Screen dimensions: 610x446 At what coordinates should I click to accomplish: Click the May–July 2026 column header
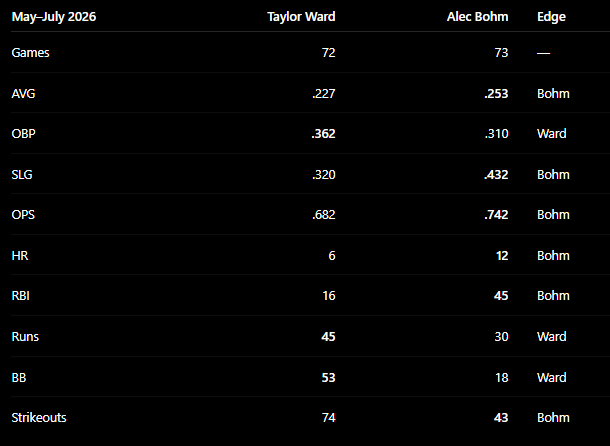[x=54, y=17]
